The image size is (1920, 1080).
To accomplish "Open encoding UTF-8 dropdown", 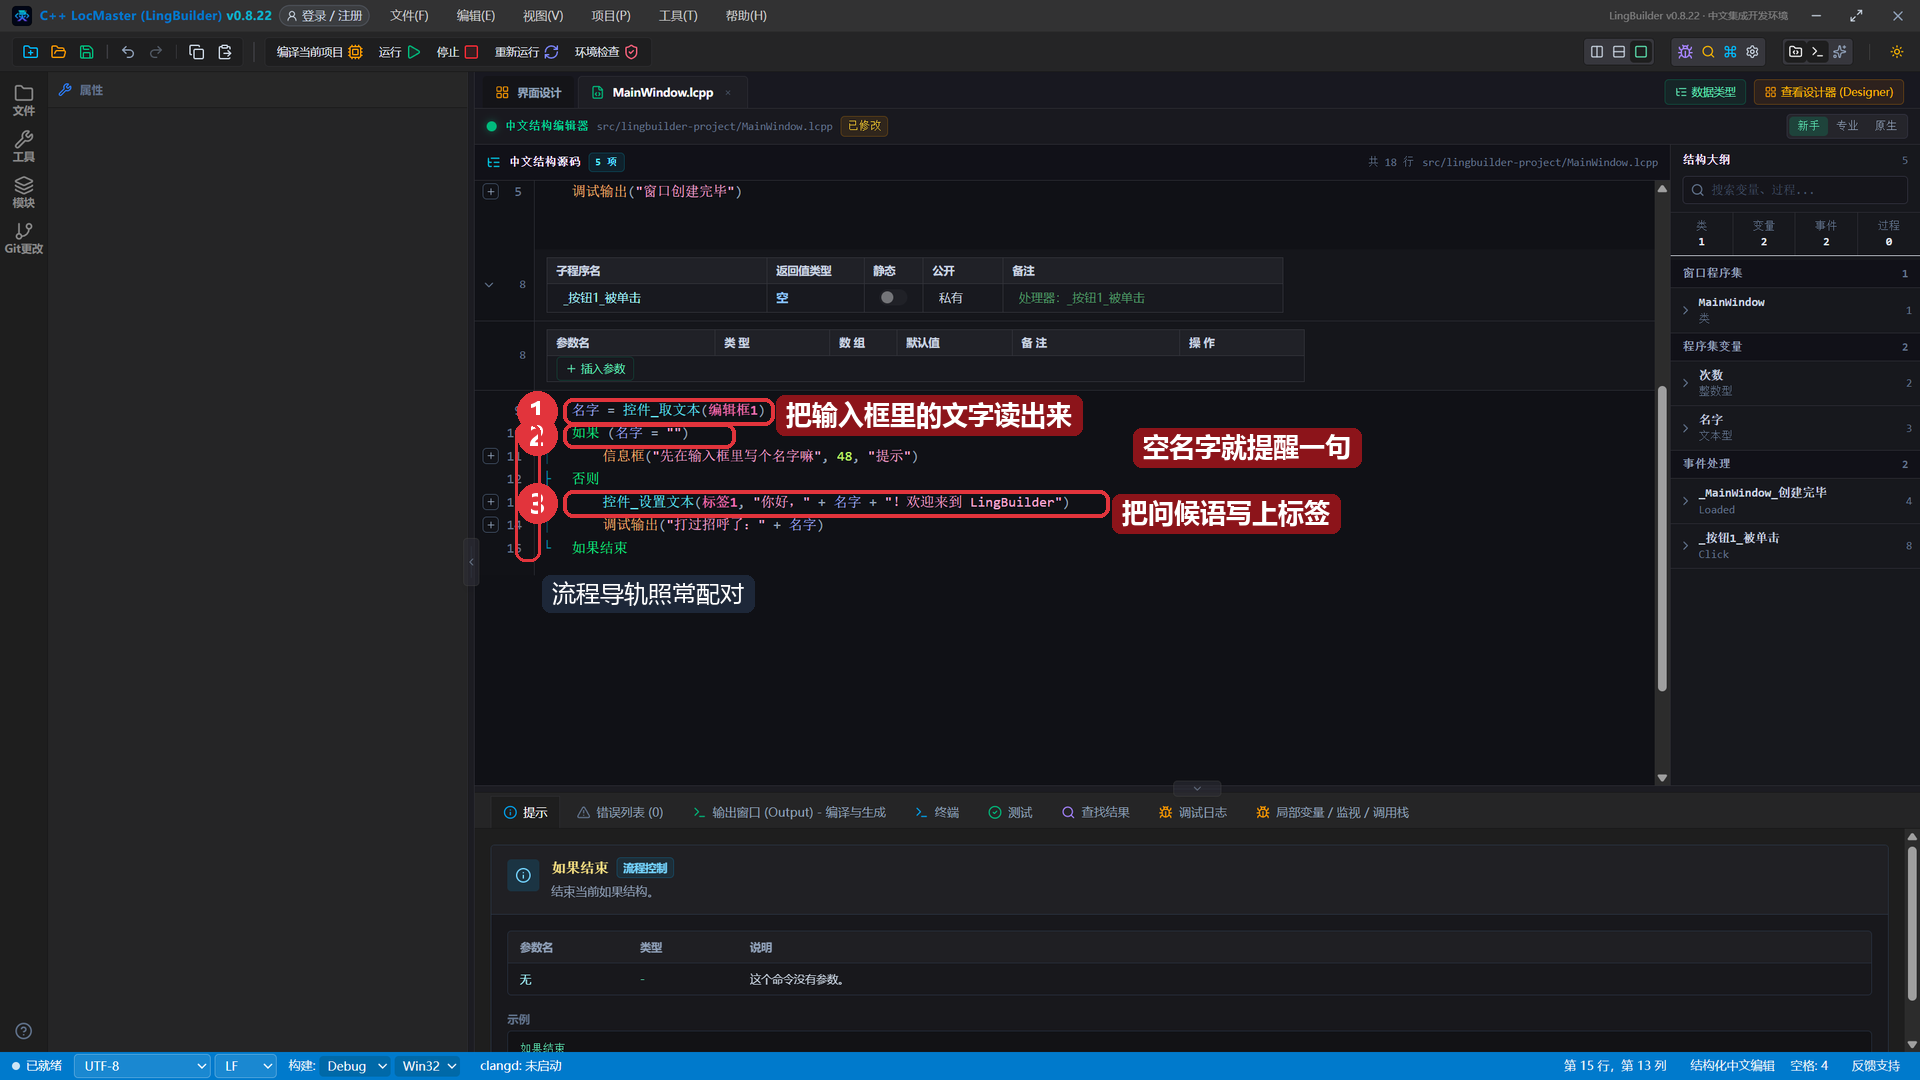I will pyautogui.click(x=142, y=1066).
